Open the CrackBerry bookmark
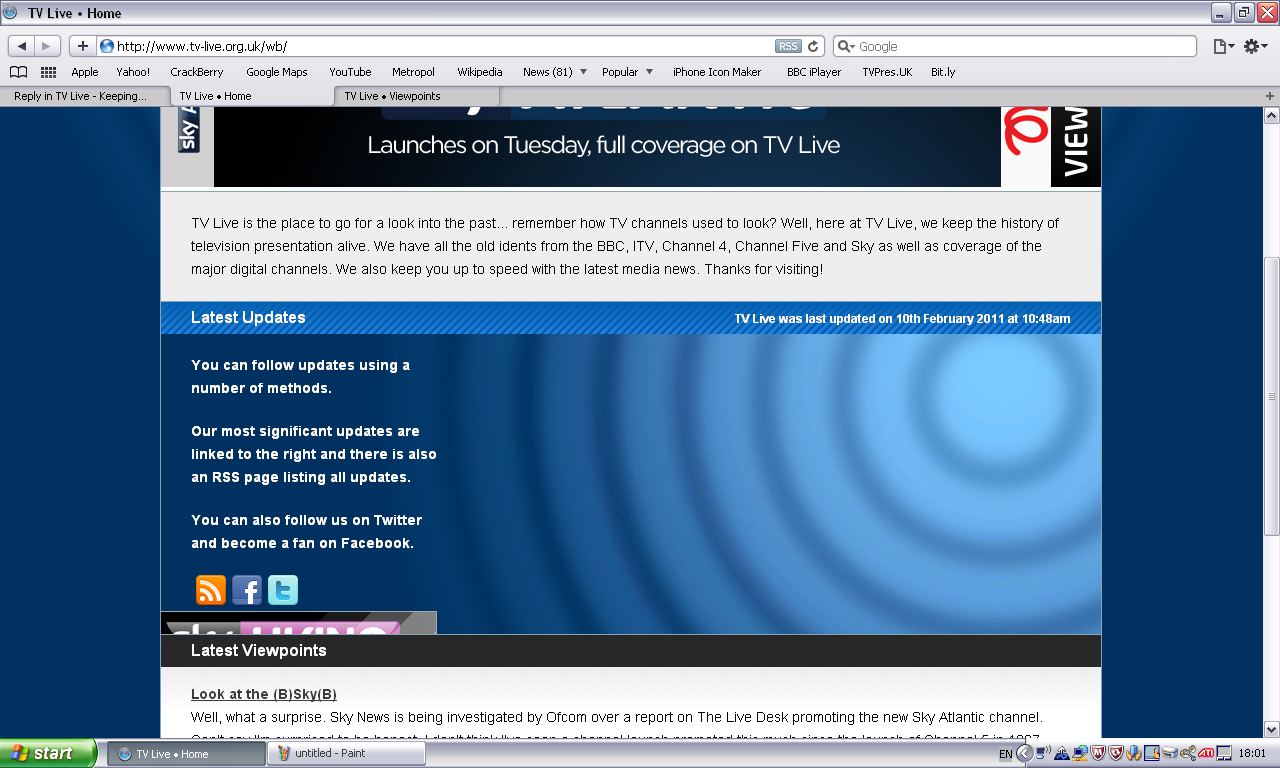1280x768 pixels. (197, 72)
